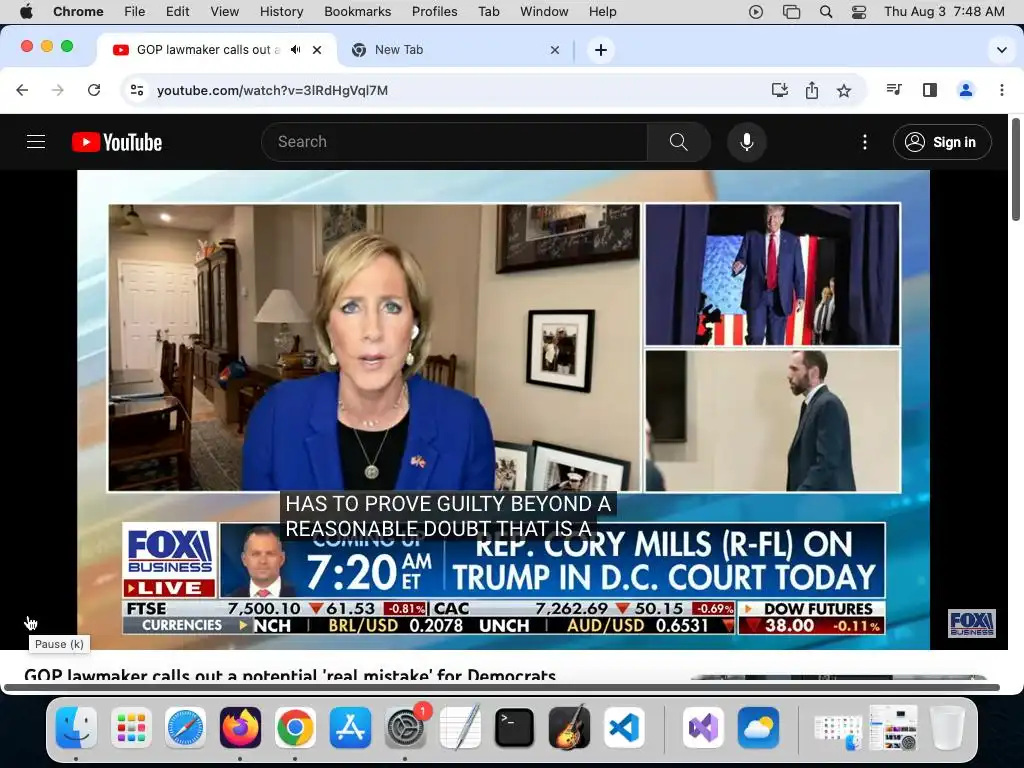Open the Apple menu
The image size is (1024, 768).
click(26, 11)
